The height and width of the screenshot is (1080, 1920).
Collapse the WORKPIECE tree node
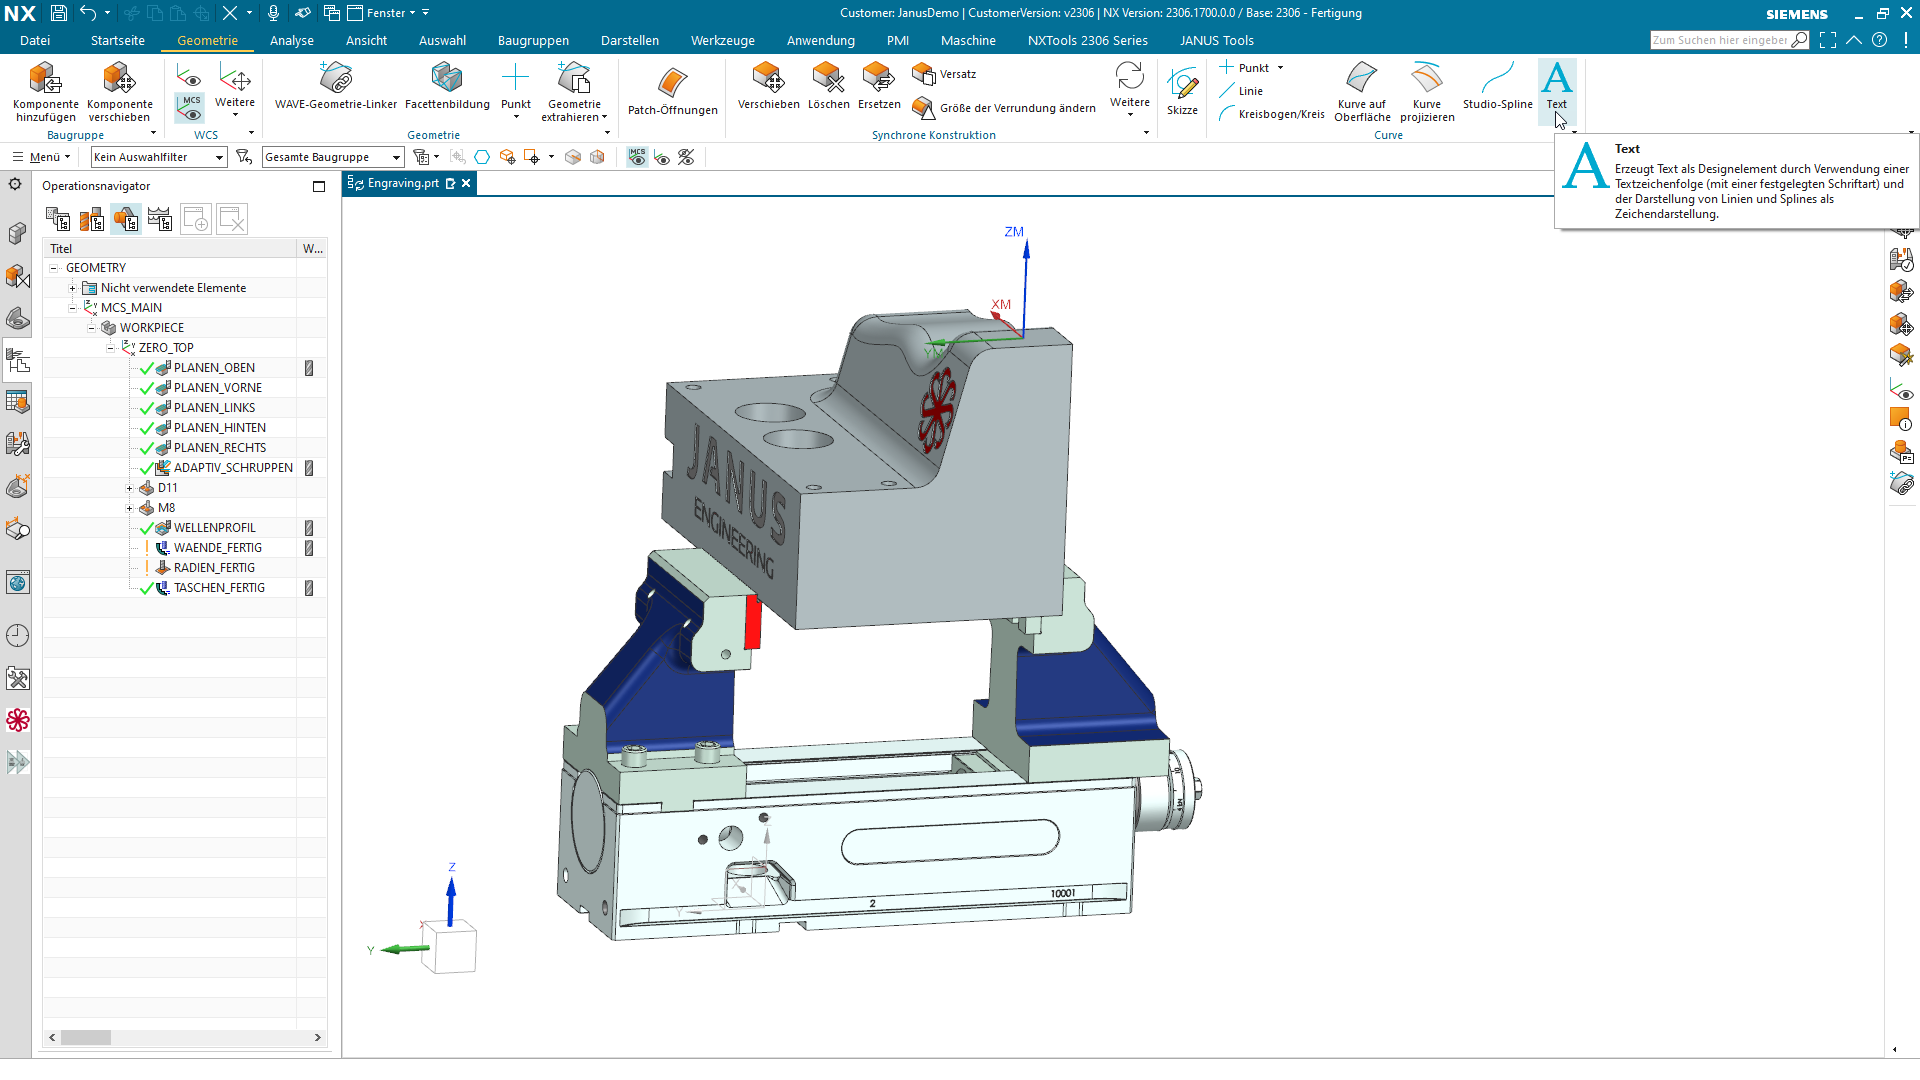(x=91, y=328)
